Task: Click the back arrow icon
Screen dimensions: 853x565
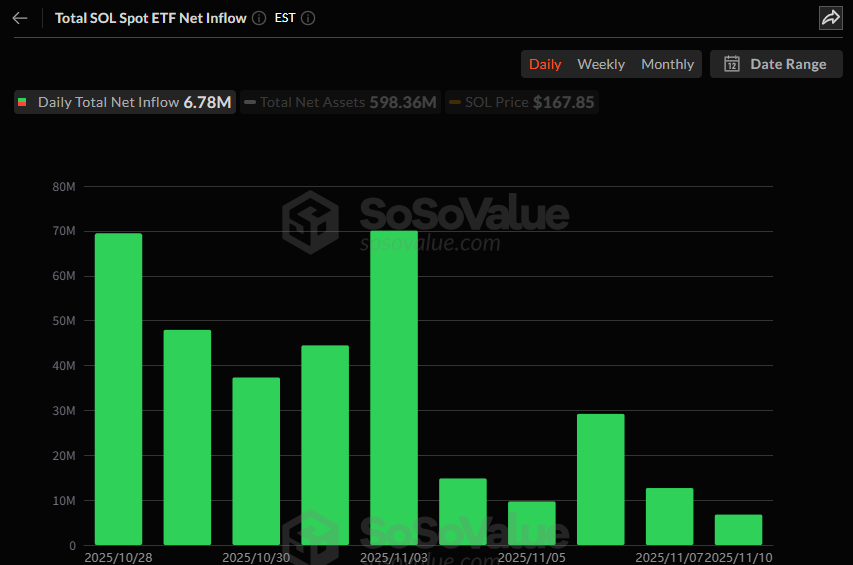Action: coord(20,18)
